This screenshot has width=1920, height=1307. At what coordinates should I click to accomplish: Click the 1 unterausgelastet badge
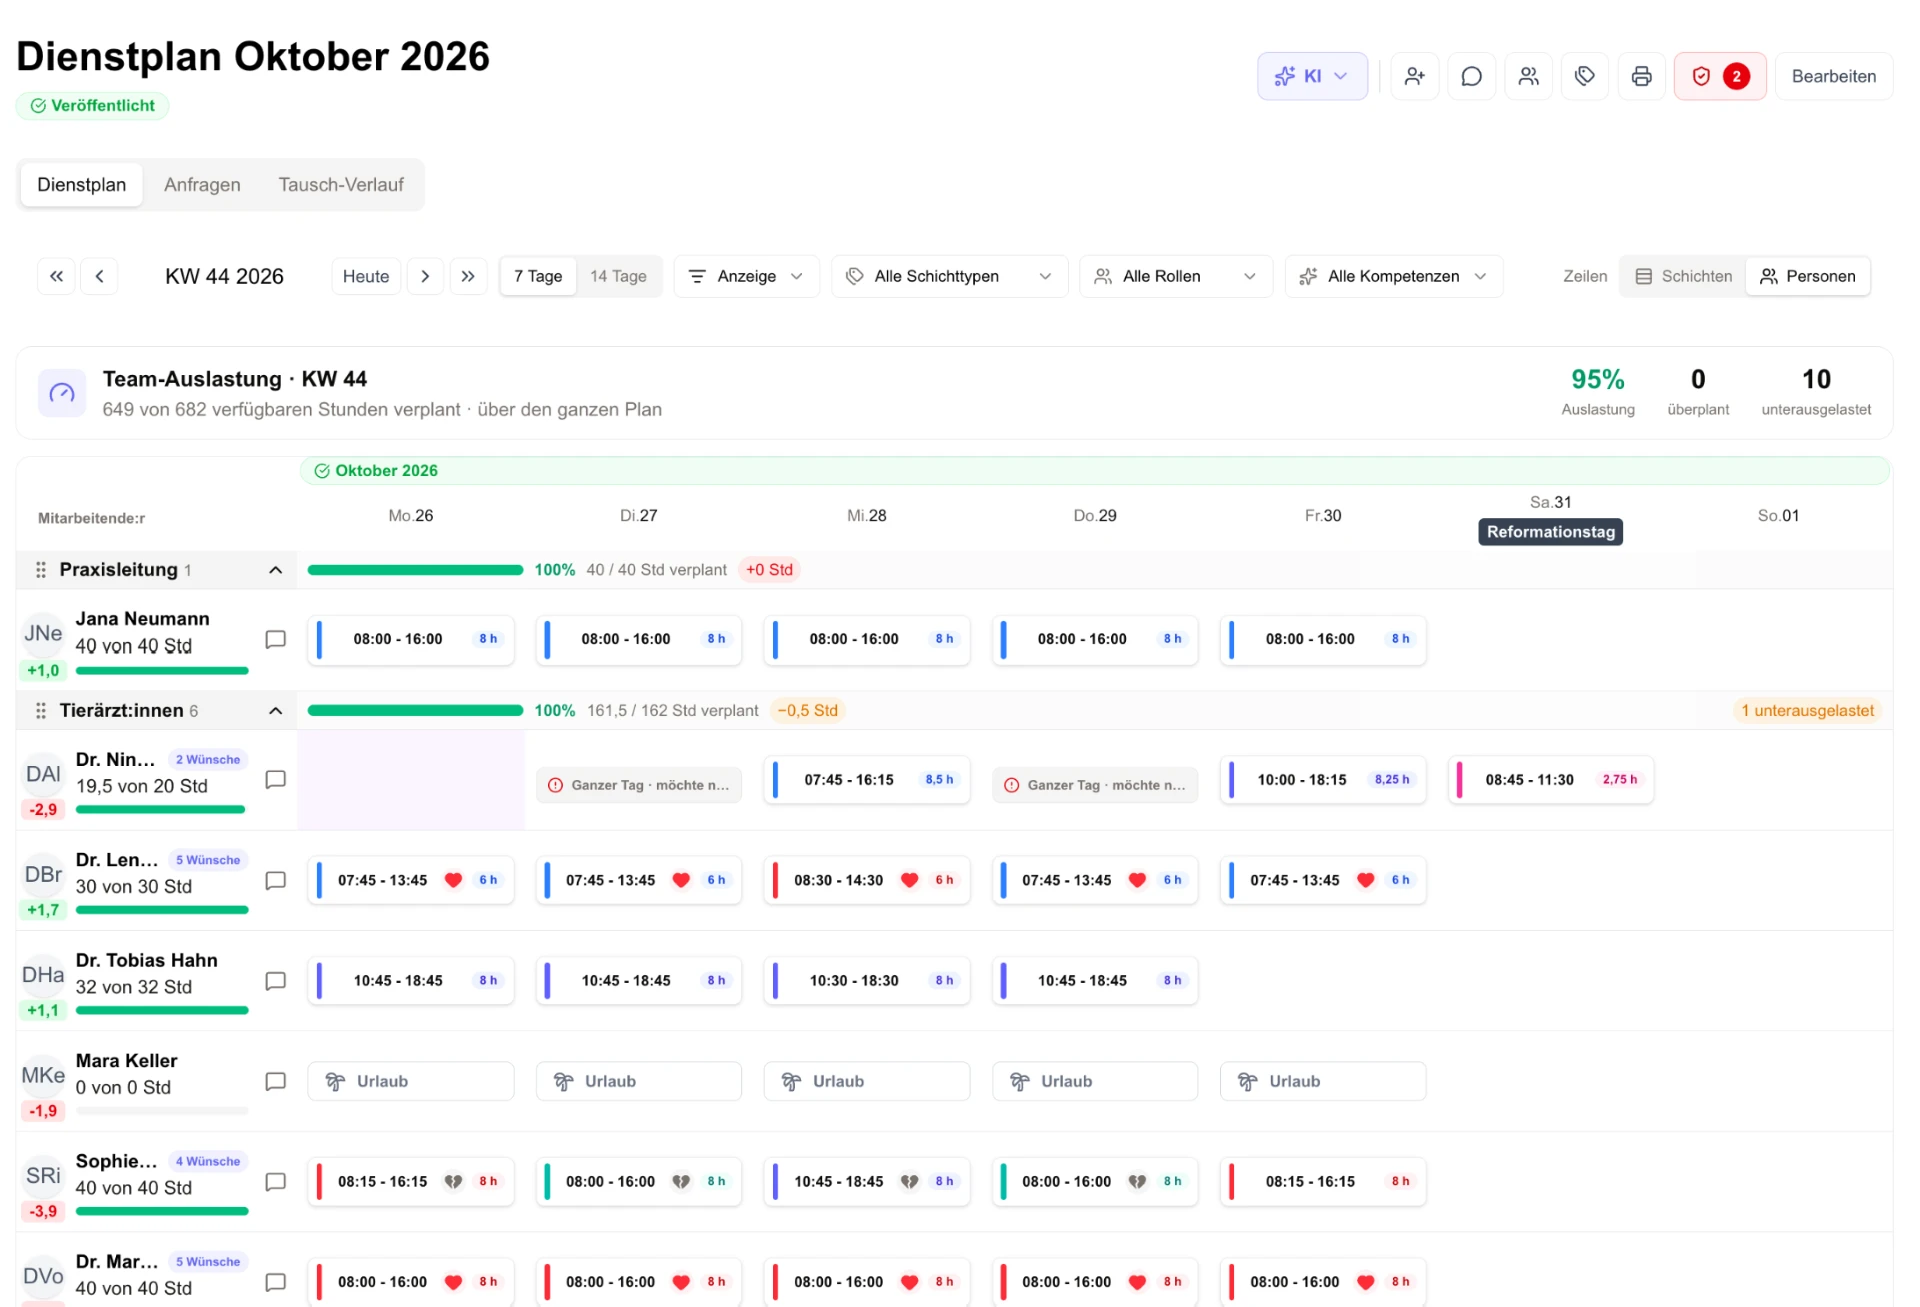[1807, 711]
